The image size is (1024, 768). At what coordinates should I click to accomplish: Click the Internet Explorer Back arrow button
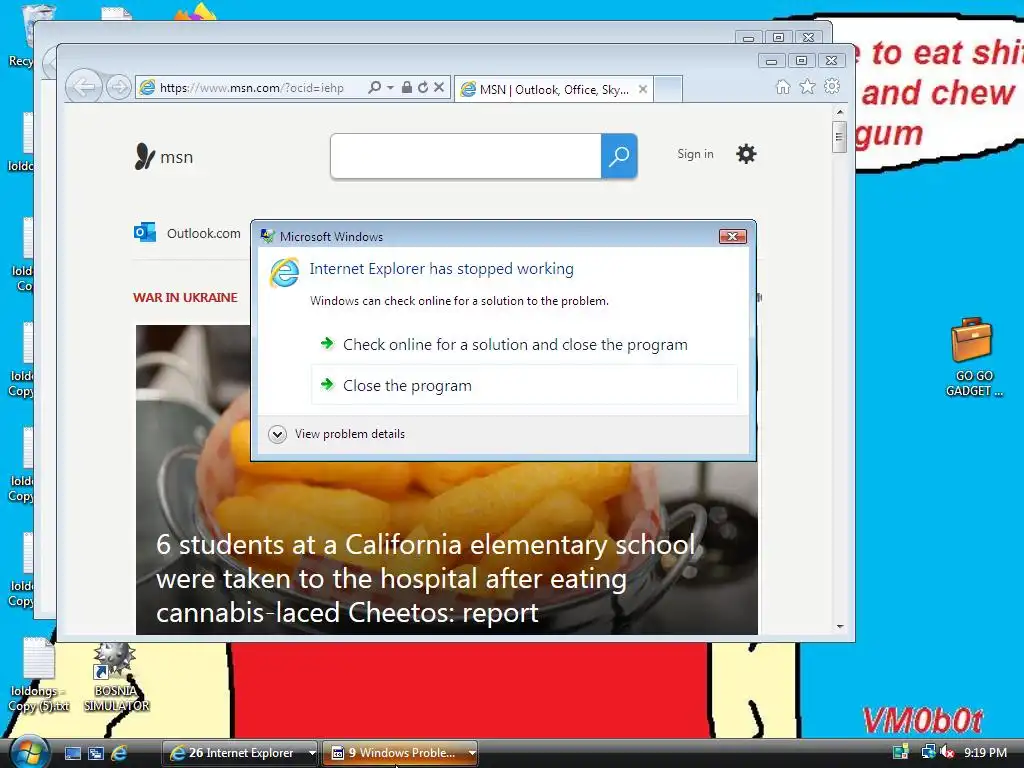click(84, 87)
